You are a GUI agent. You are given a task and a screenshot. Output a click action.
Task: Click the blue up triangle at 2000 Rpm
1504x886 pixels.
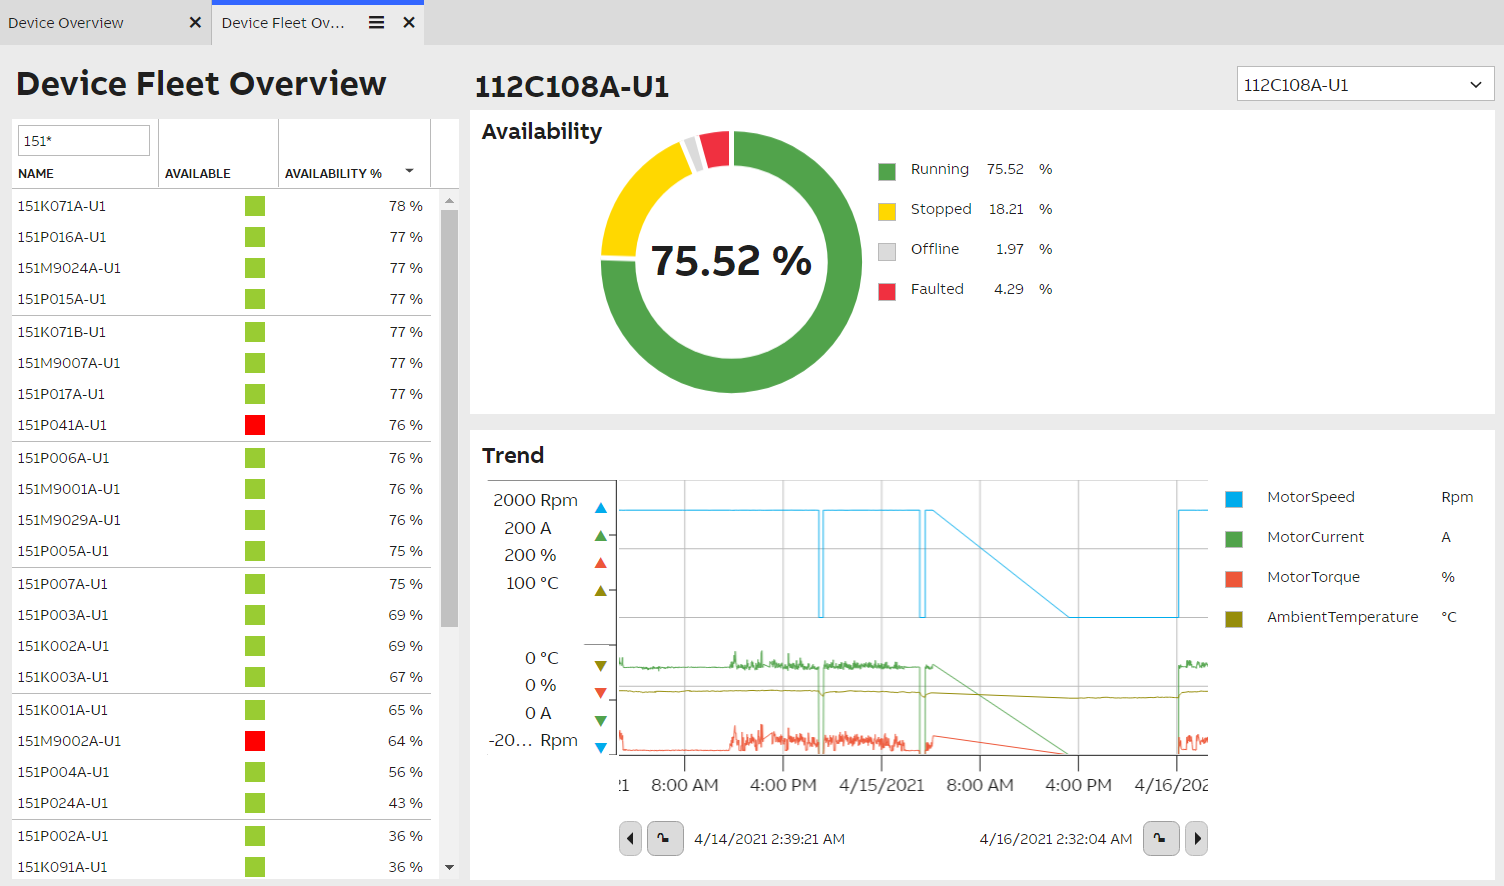point(601,508)
